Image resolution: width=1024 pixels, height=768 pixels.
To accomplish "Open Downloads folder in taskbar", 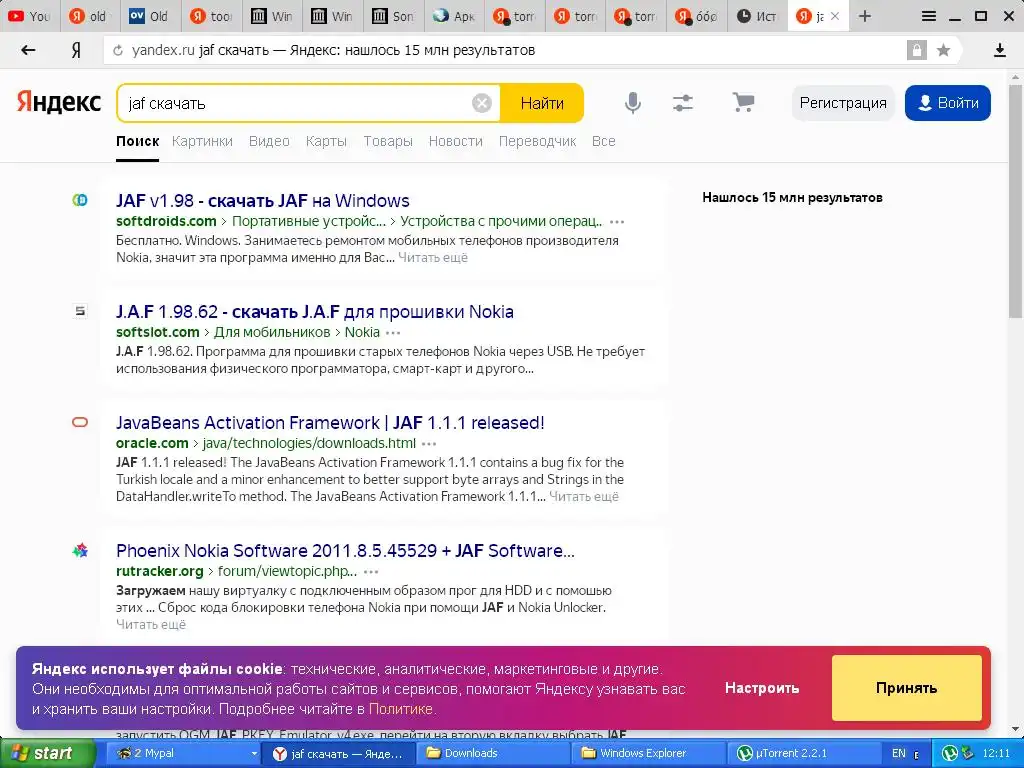I will click(493, 754).
